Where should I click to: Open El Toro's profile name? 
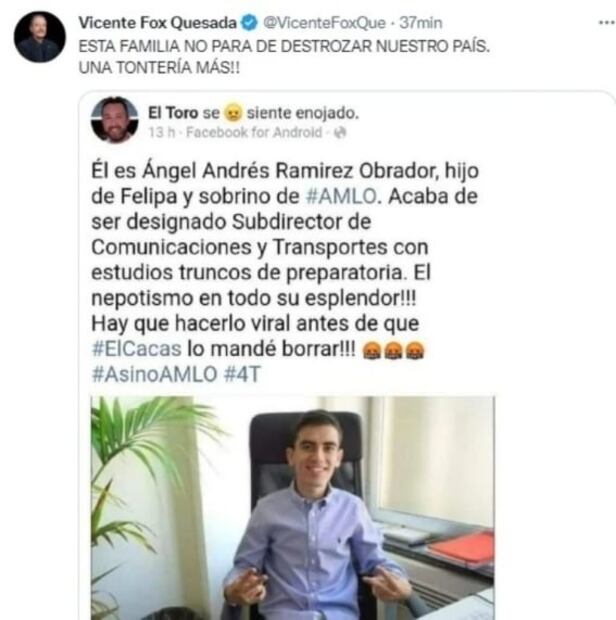point(173,113)
